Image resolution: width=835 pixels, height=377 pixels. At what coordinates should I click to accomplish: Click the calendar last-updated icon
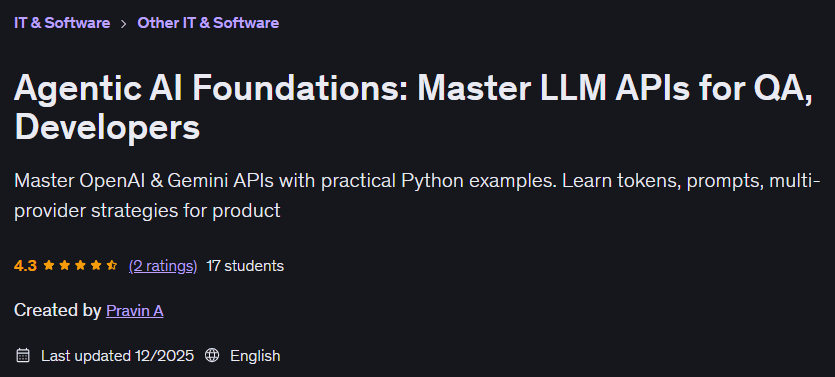[23, 355]
